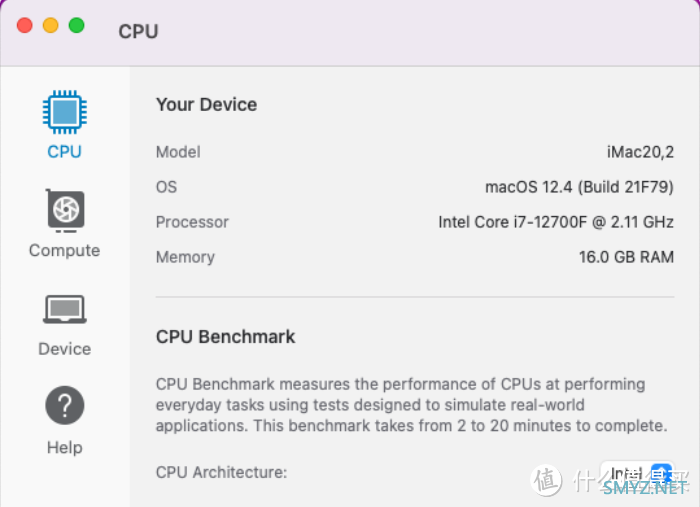Select the CPU chip icon in sidebar
The width and height of the screenshot is (700, 507).
(65, 112)
